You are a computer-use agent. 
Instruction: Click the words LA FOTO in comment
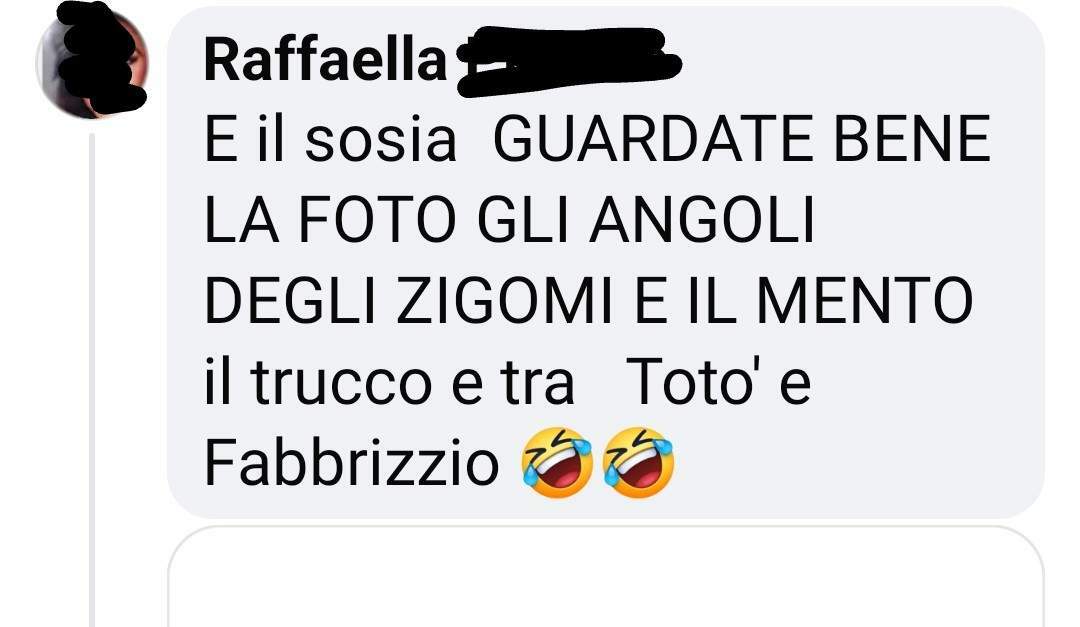click(x=331, y=220)
